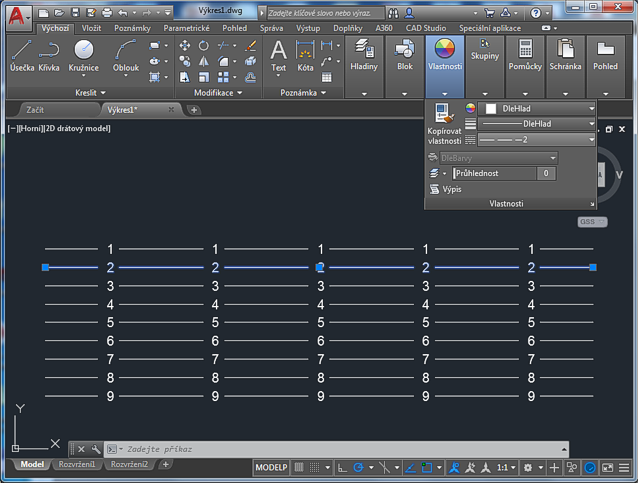Add a new drawing tab with plus

click(194, 110)
